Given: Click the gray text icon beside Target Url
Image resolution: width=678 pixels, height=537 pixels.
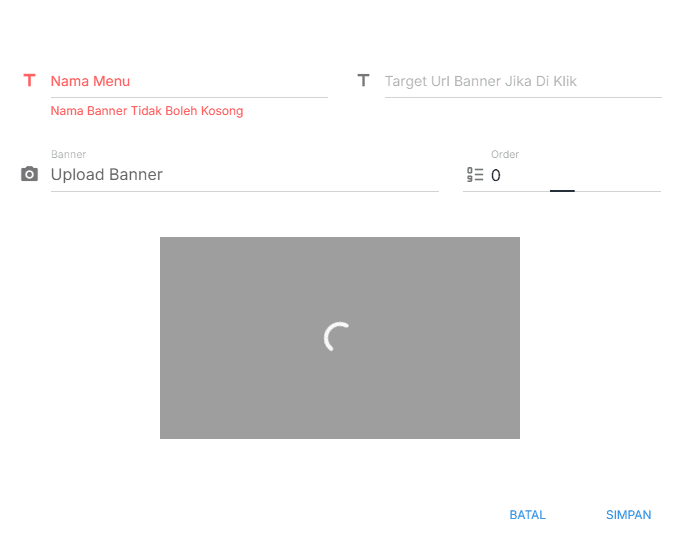Looking at the screenshot, I should click(363, 80).
